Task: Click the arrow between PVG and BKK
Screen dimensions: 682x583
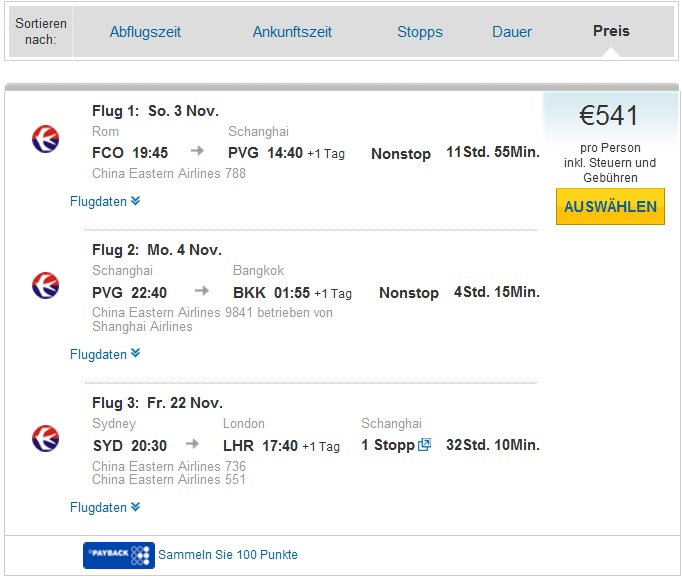Action: tap(202, 291)
